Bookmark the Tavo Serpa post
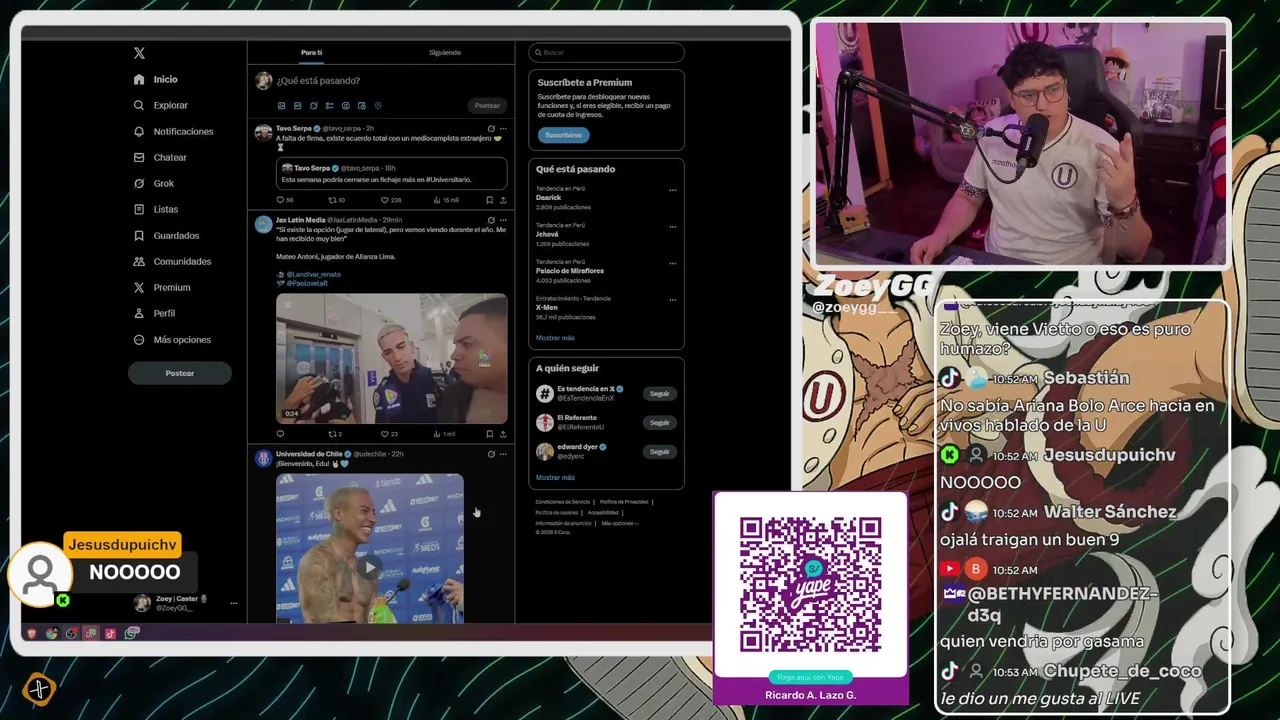Viewport: 1280px width, 720px height. coord(489,200)
